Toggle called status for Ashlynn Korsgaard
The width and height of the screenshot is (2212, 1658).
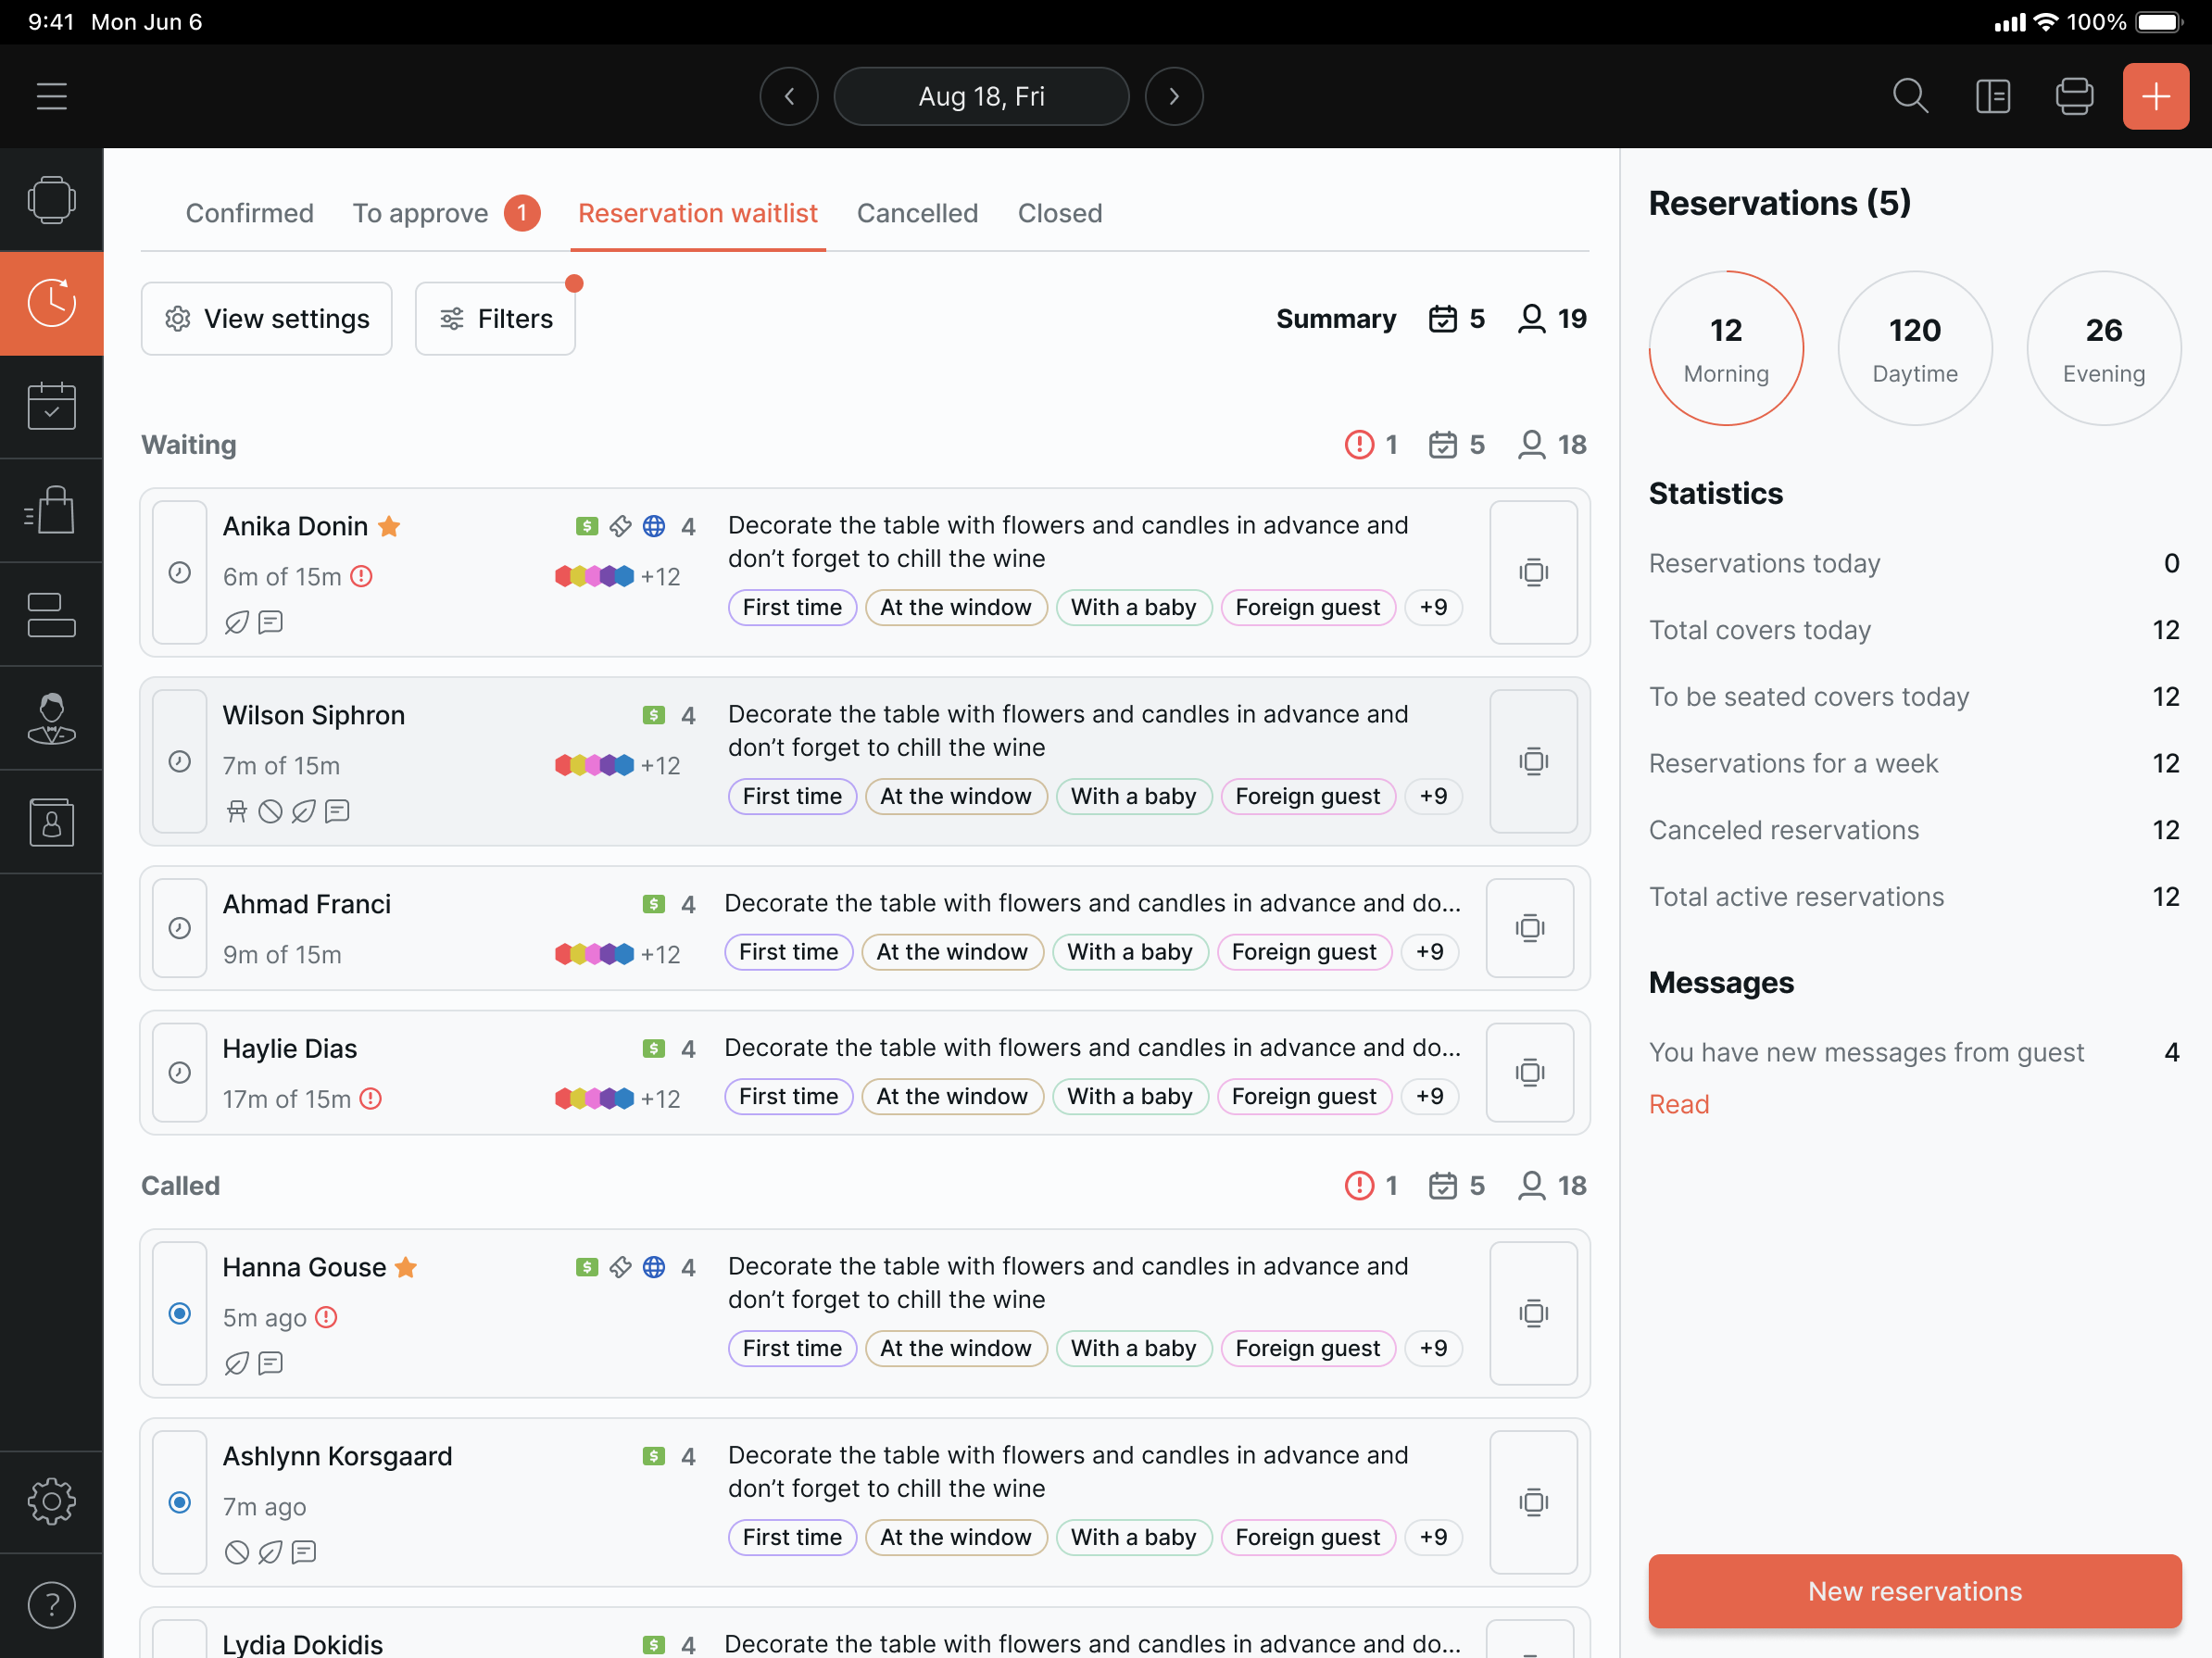click(180, 1502)
